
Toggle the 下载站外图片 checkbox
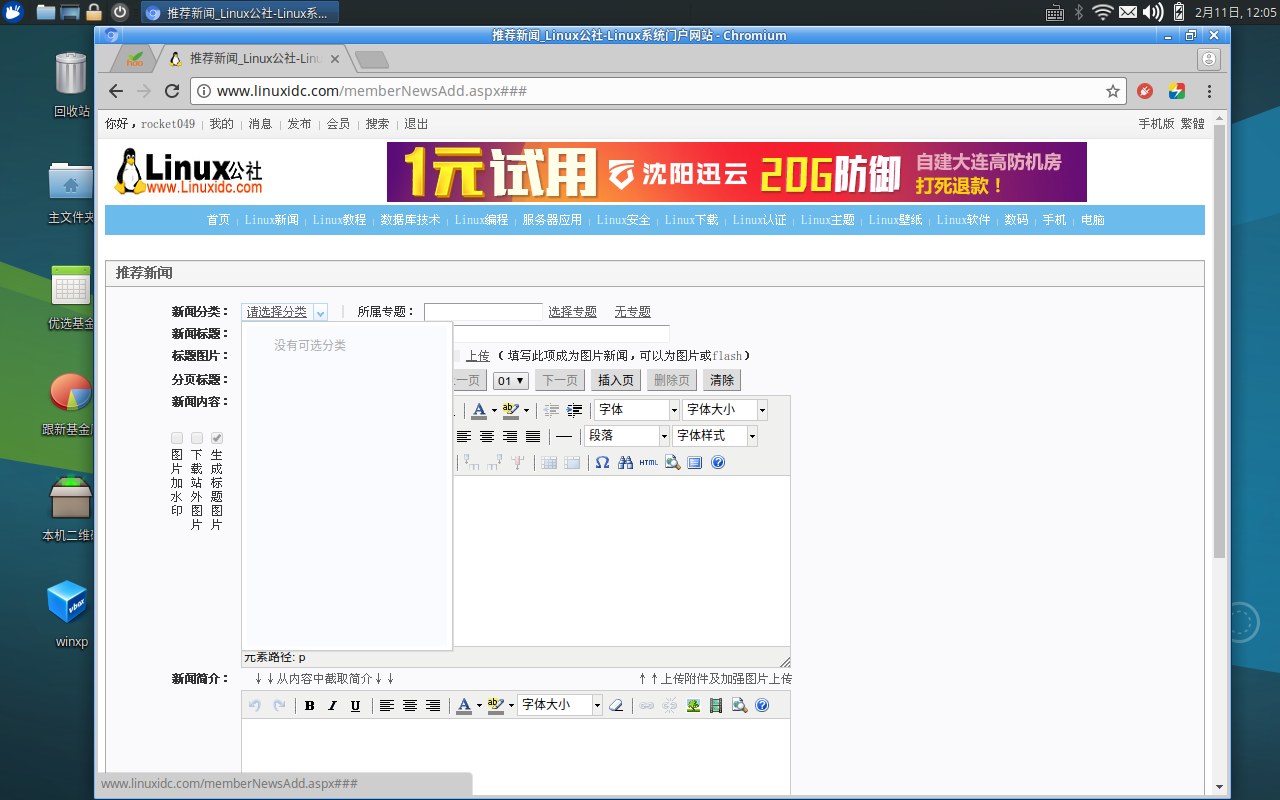197,438
